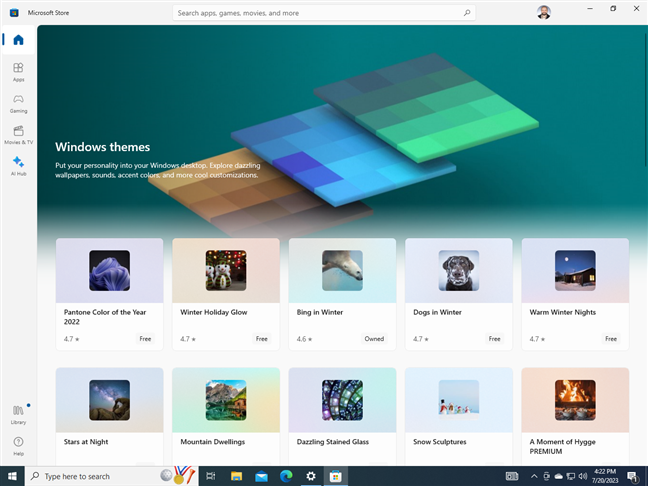Open the user profile avatar
Screen dimensions: 648x486
pos(543,13)
